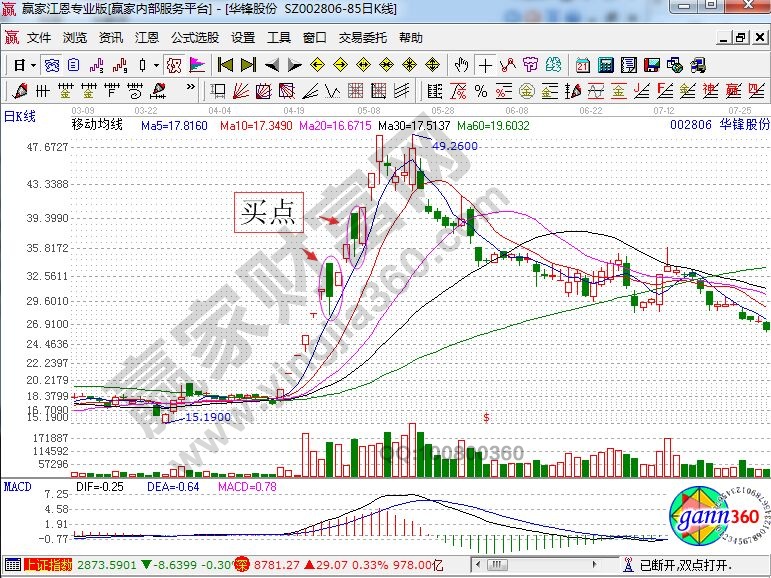Viewport: 771px width, 578px height.
Task: Activate the crosshair cursor tool
Action: coord(485,65)
